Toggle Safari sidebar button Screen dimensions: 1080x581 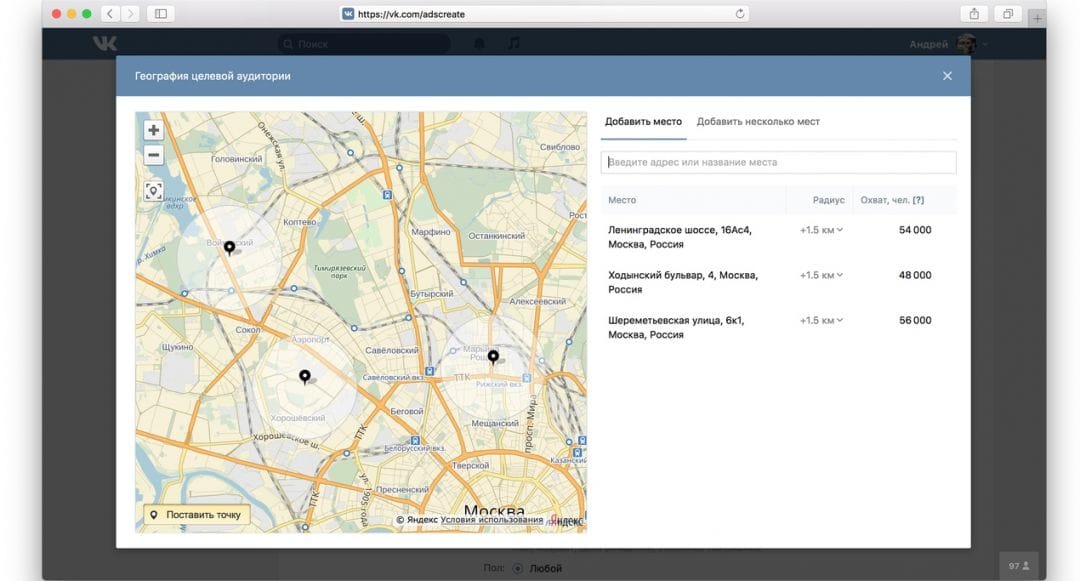161,14
